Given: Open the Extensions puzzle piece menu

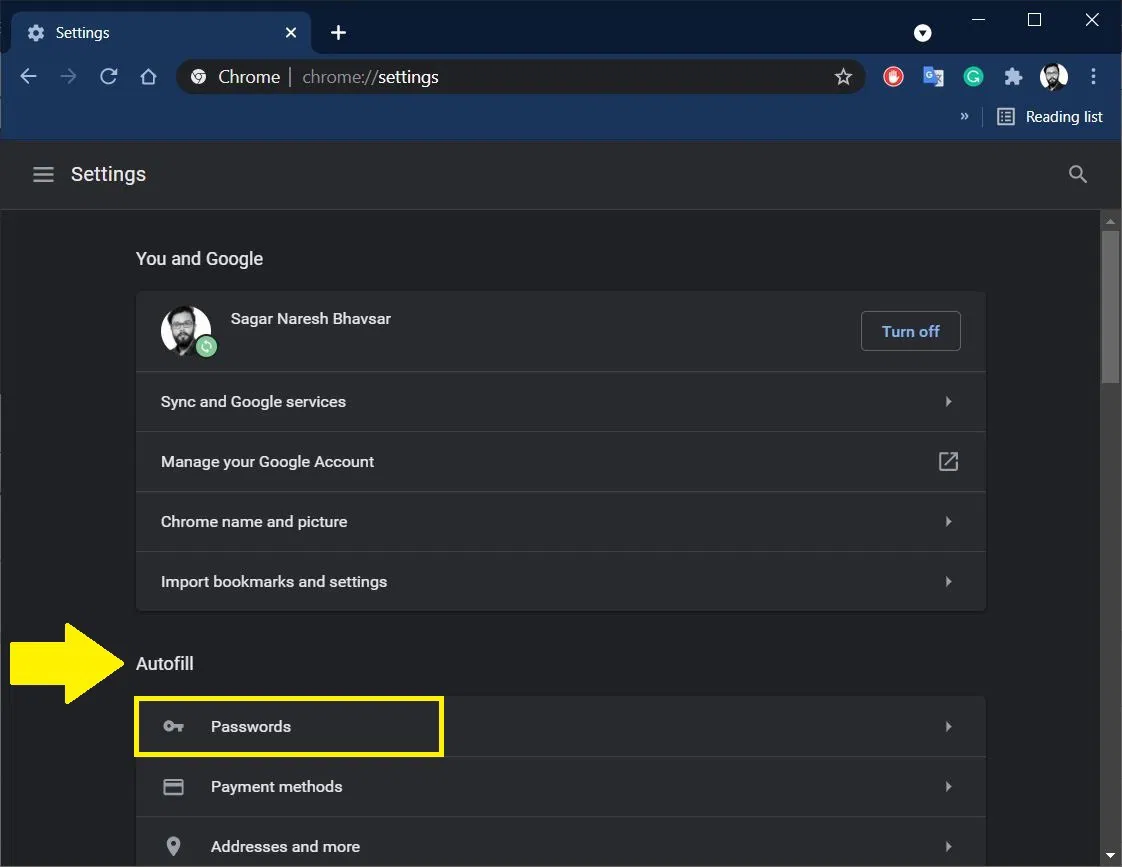Looking at the screenshot, I should (1013, 76).
